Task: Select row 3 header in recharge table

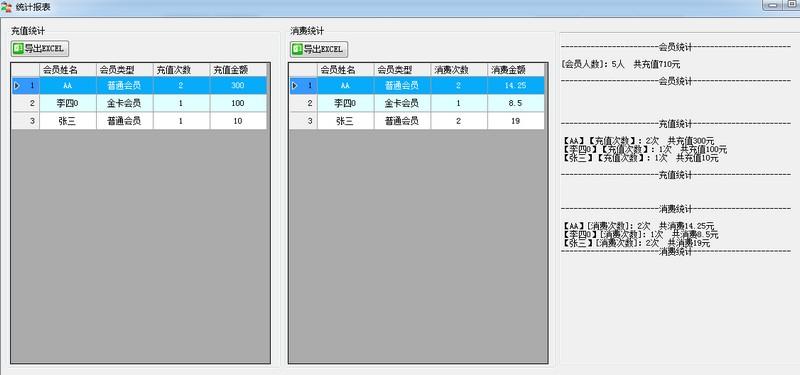Action: (26, 121)
